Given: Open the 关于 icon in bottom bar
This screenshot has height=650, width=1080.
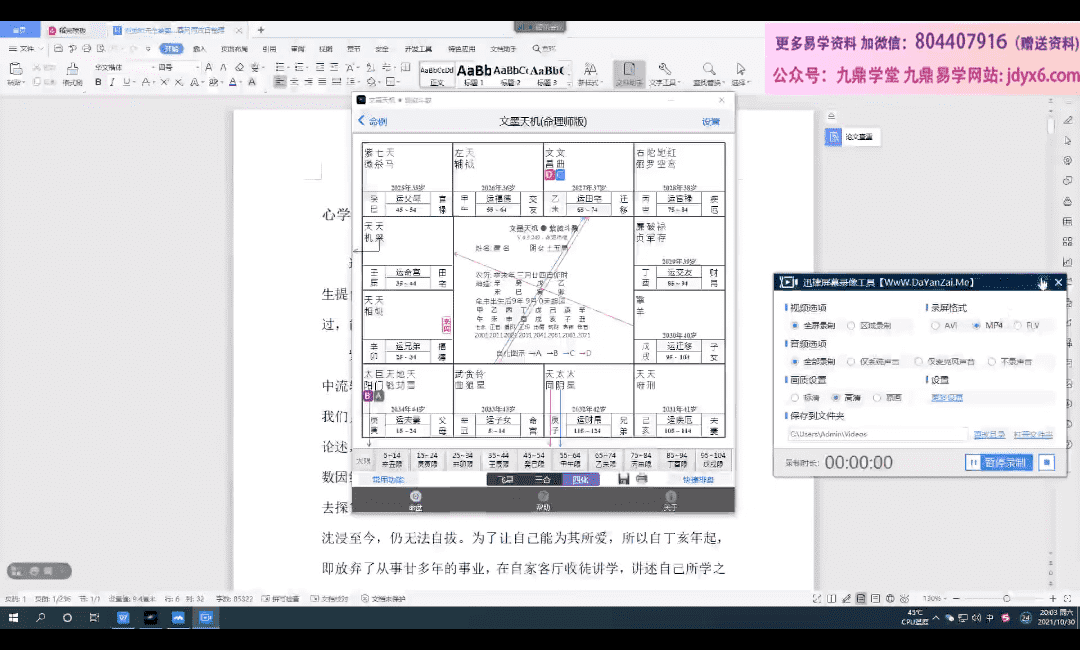Looking at the screenshot, I should [671, 500].
